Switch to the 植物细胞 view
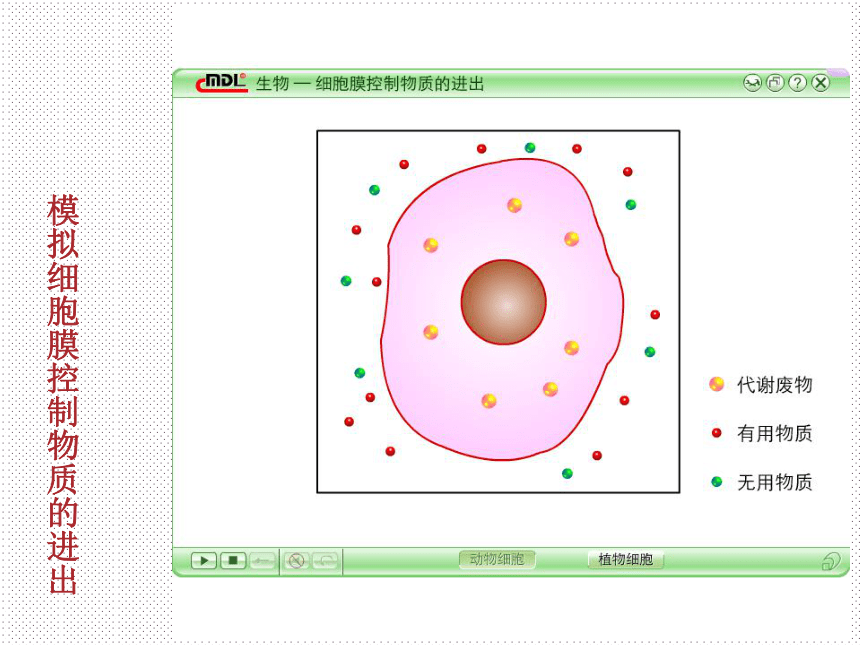860x645 pixels. [626, 559]
